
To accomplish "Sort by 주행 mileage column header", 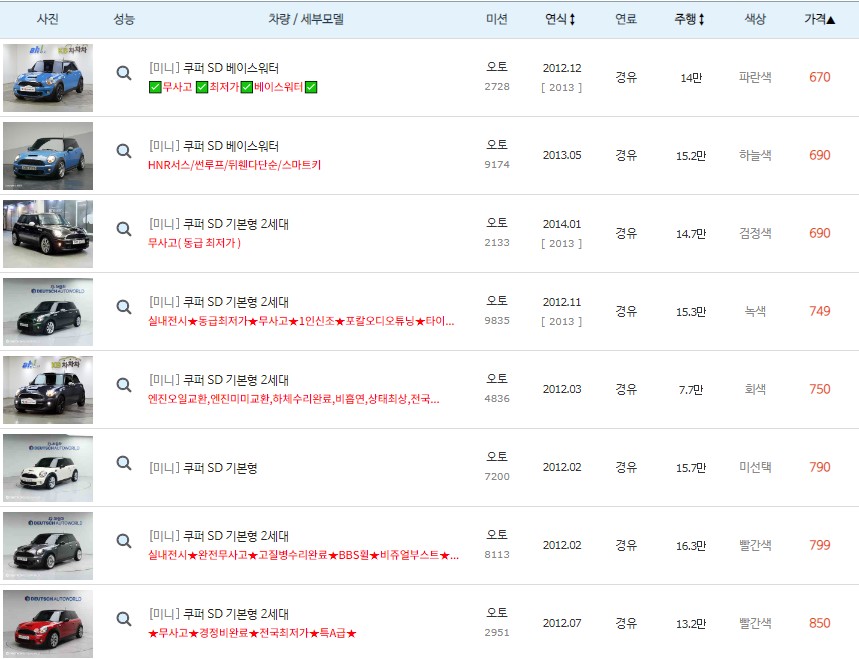I will tap(689, 19).
